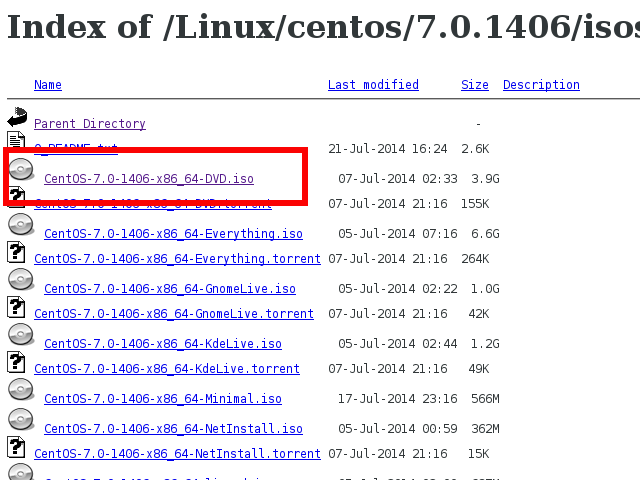The image size is (640, 480).
Task: Sort the directory by the Size header
Action: point(474,85)
